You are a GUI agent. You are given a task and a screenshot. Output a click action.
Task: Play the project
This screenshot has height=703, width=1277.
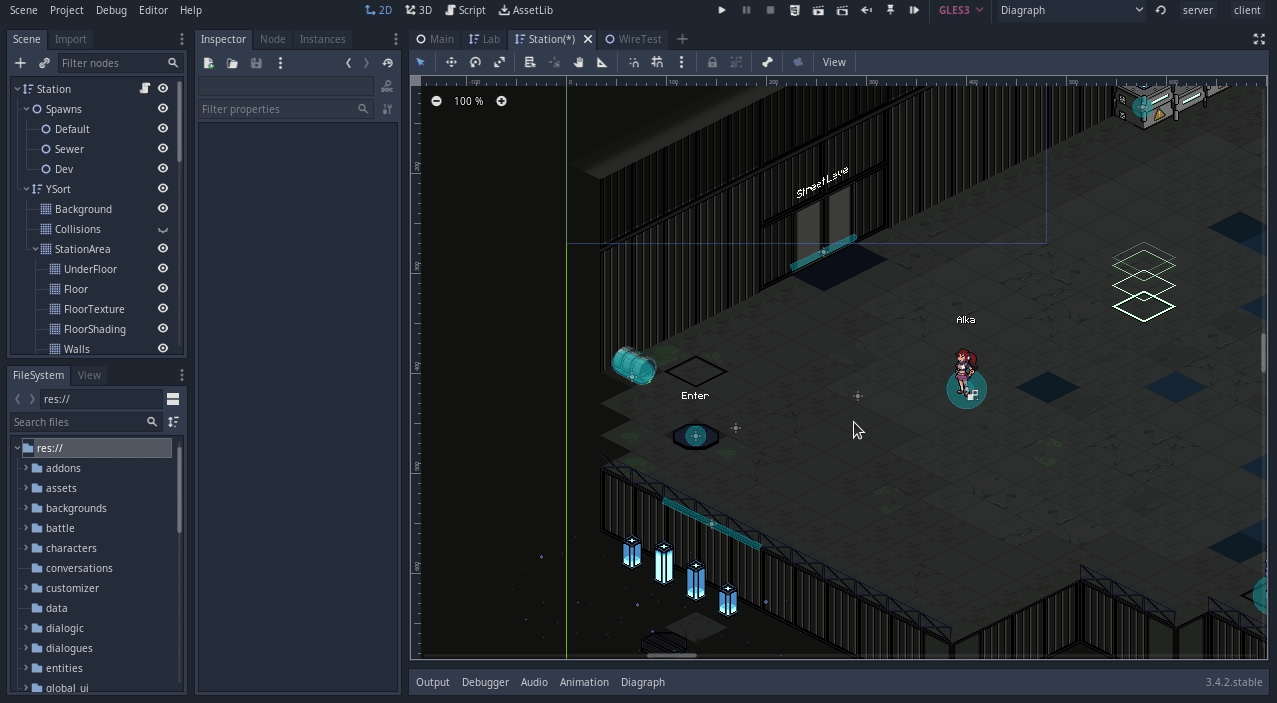click(x=722, y=10)
